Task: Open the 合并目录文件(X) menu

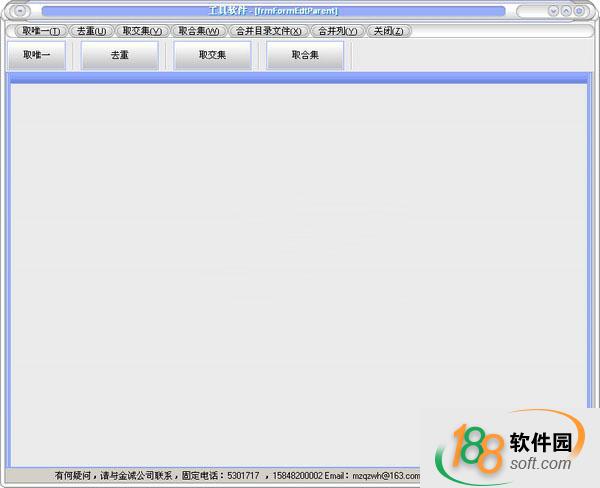Action: [268, 31]
